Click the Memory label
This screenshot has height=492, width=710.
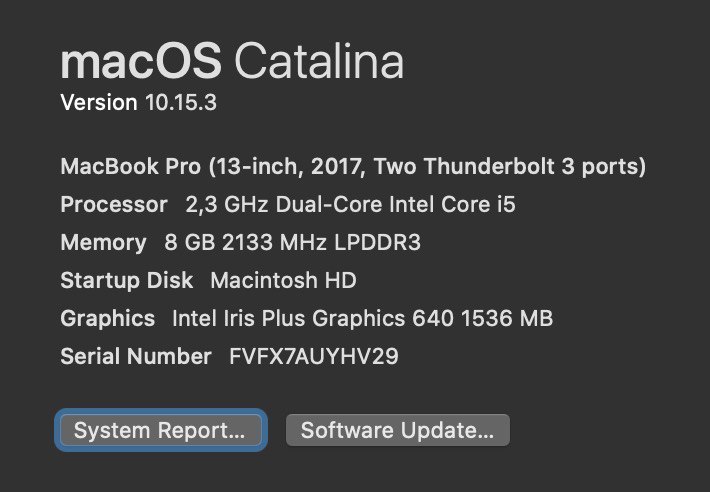(x=104, y=242)
